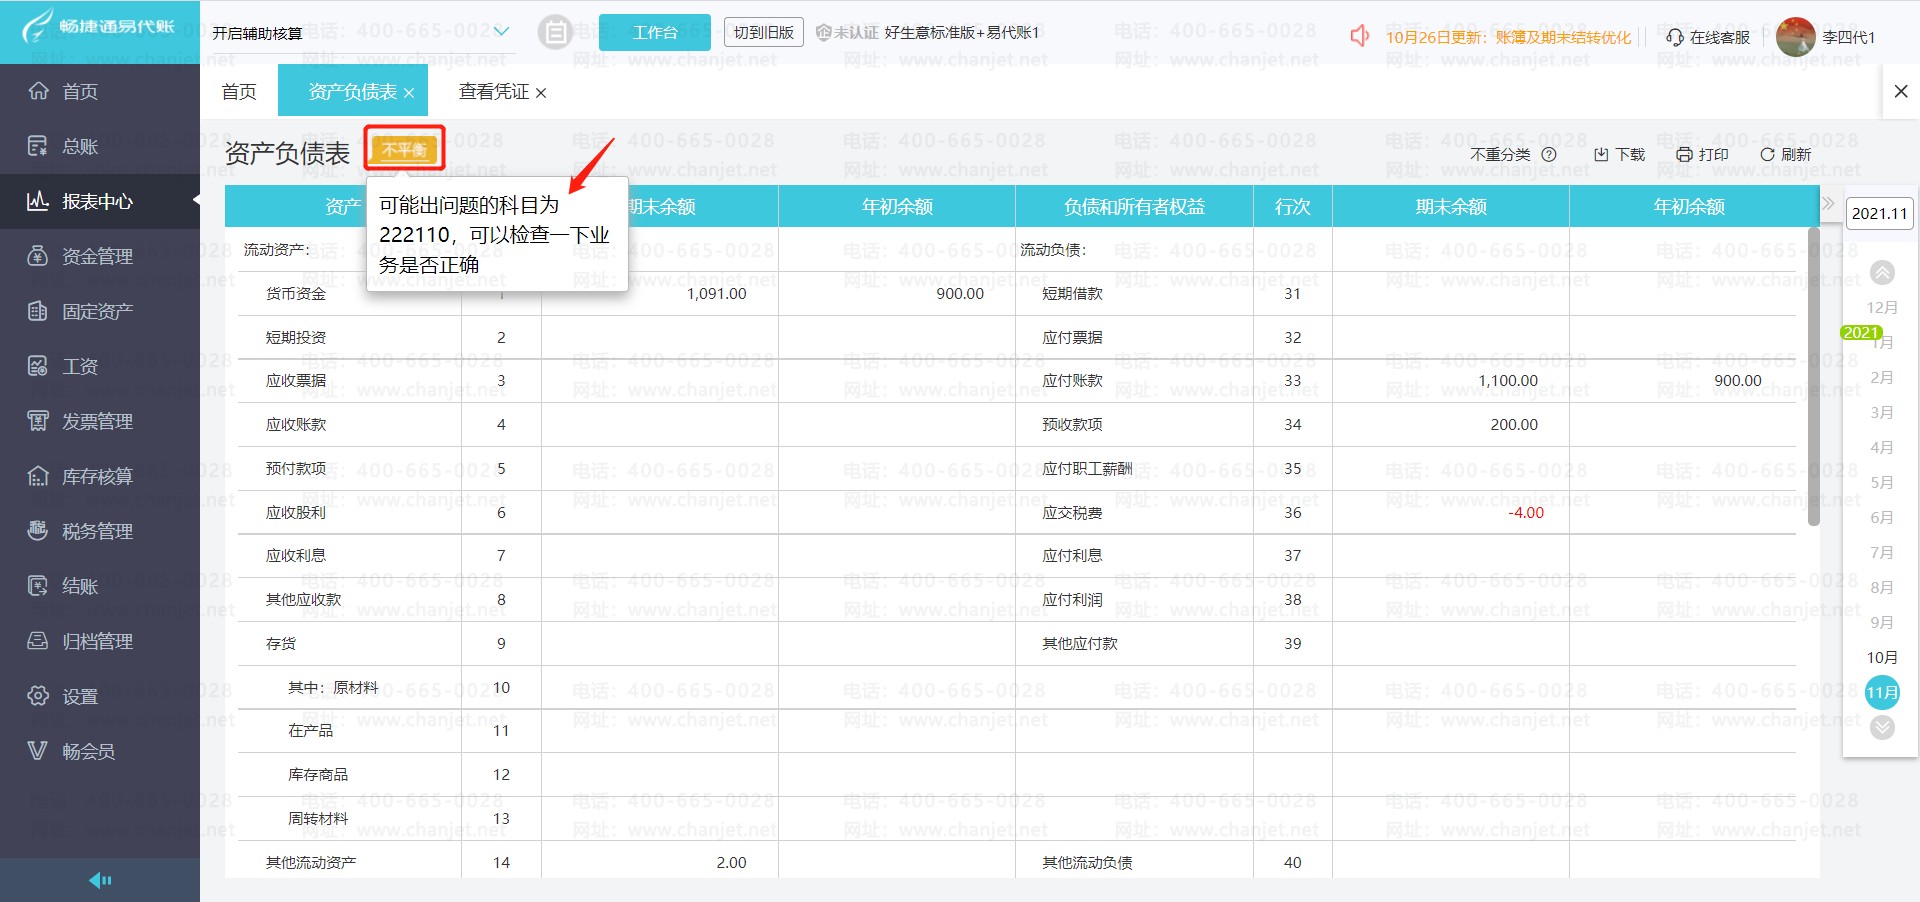Click the download icon in the report toolbar
This screenshot has width=1920, height=902.
(1601, 155)
